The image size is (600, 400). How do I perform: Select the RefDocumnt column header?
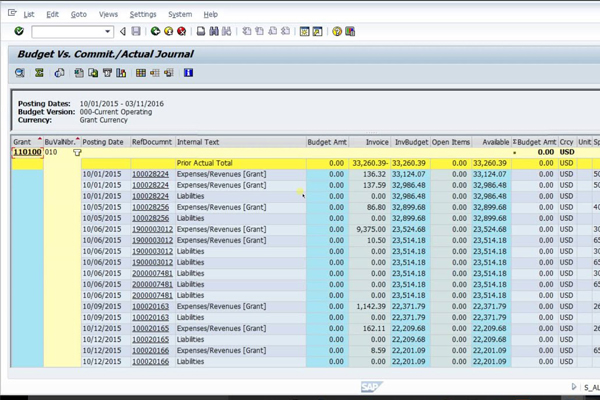point(153,142)
